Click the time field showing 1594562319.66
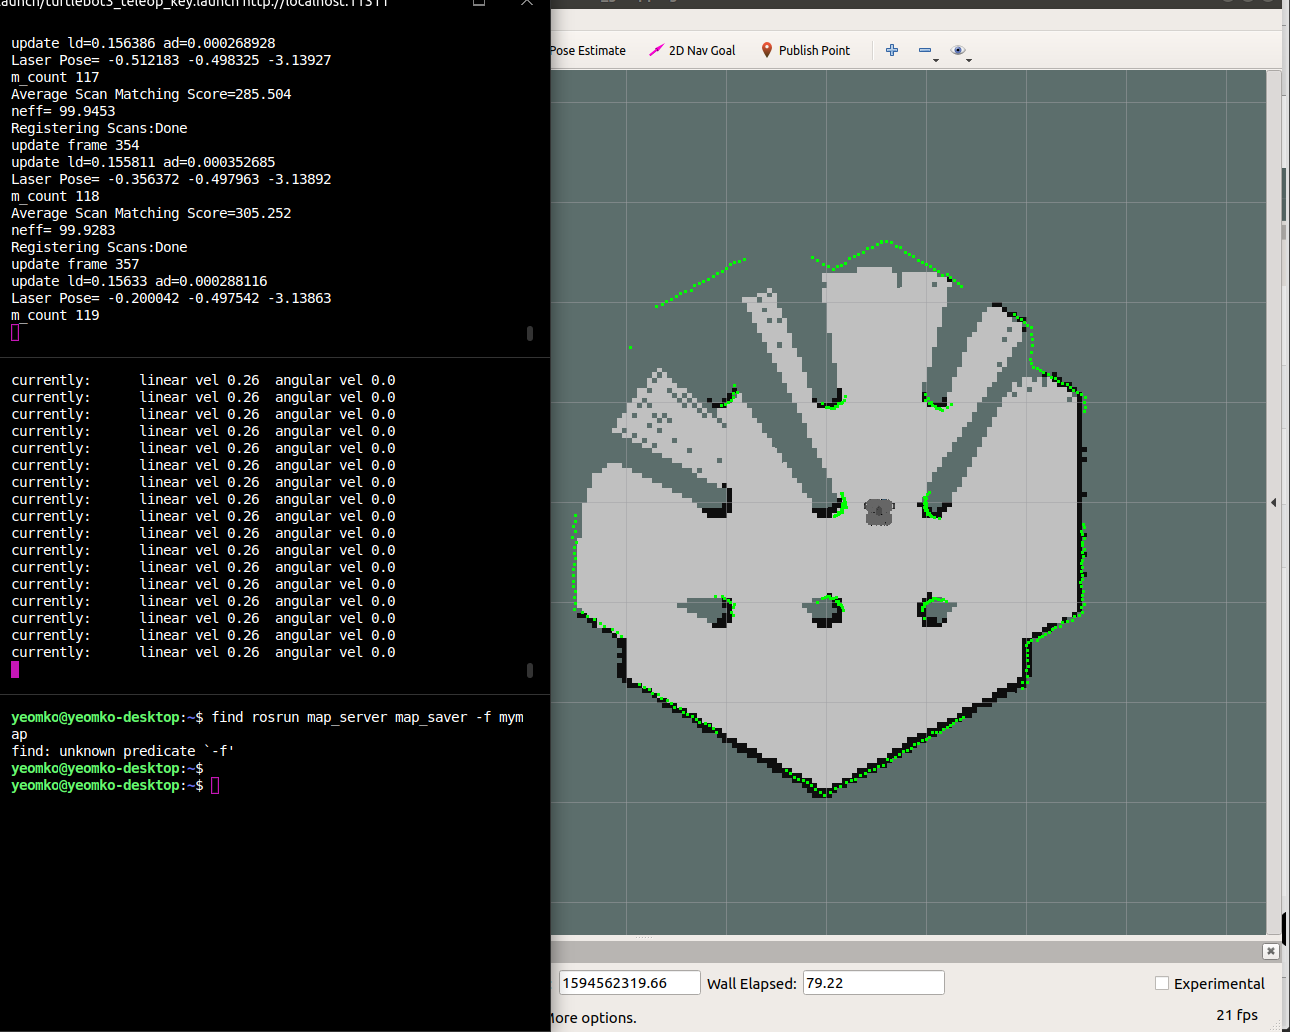This screenshot has height=1032, width=1290. click(629, 983)
